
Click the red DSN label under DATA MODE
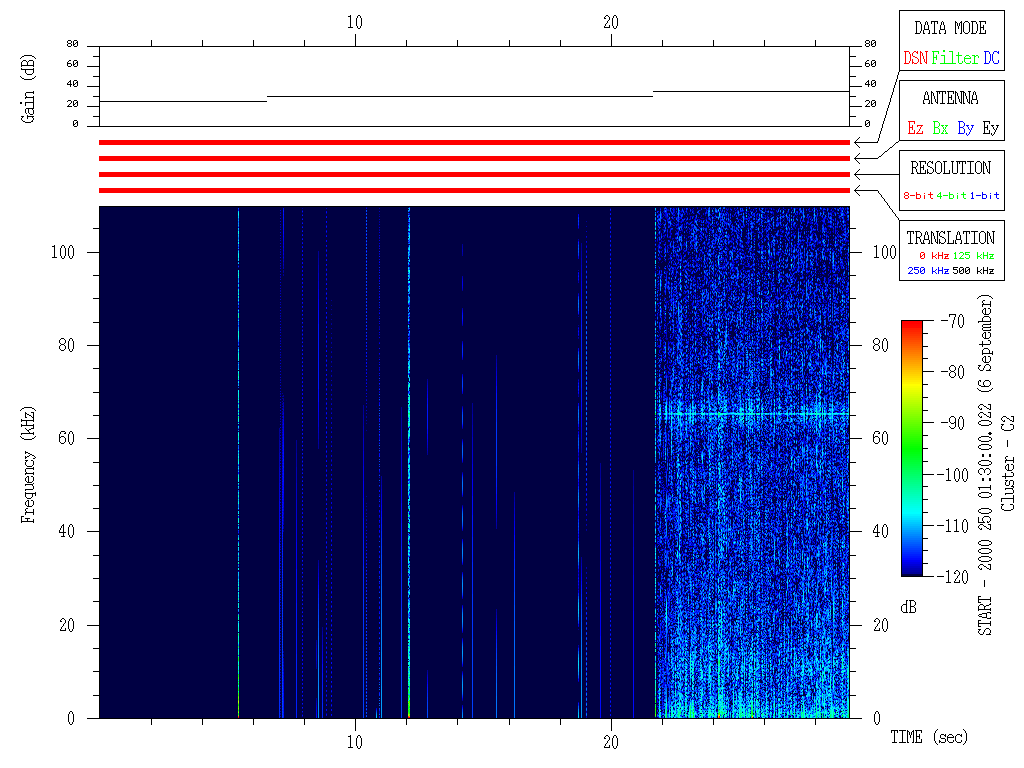(915, 58)
